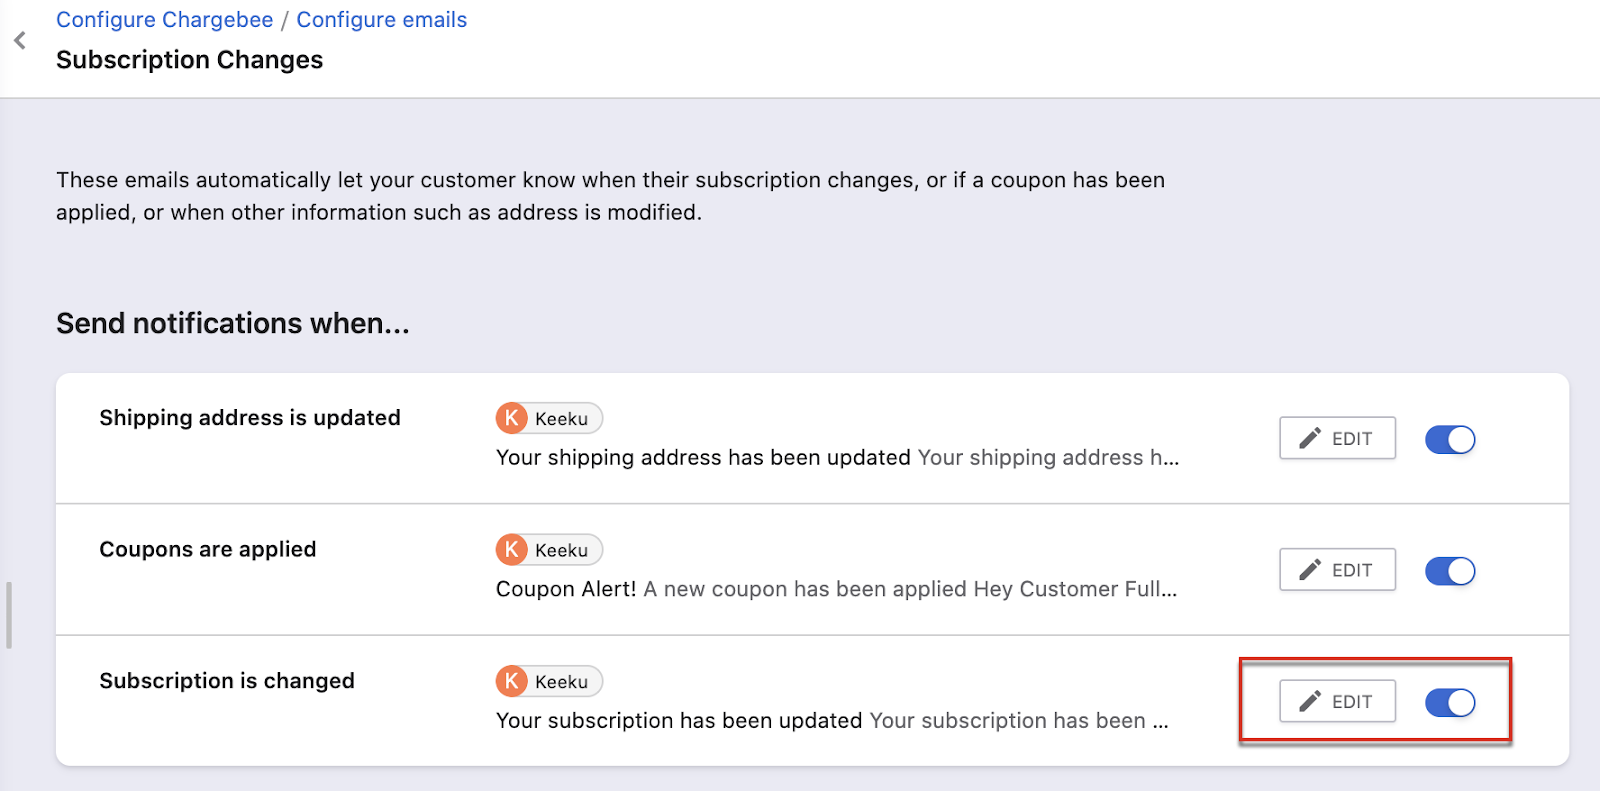Open the Configure Chargebee breadcrumb

click(x=164, y=20)
